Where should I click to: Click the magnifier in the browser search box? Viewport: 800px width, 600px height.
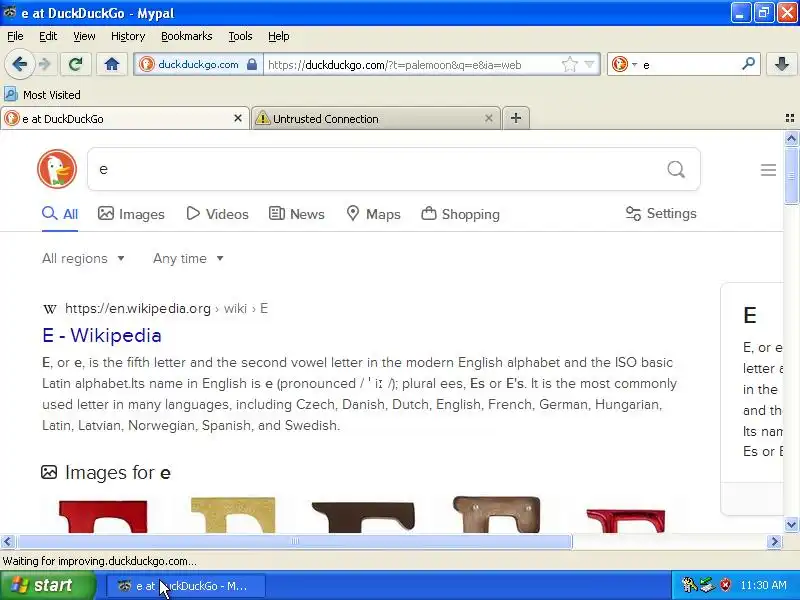click(748, 64)
